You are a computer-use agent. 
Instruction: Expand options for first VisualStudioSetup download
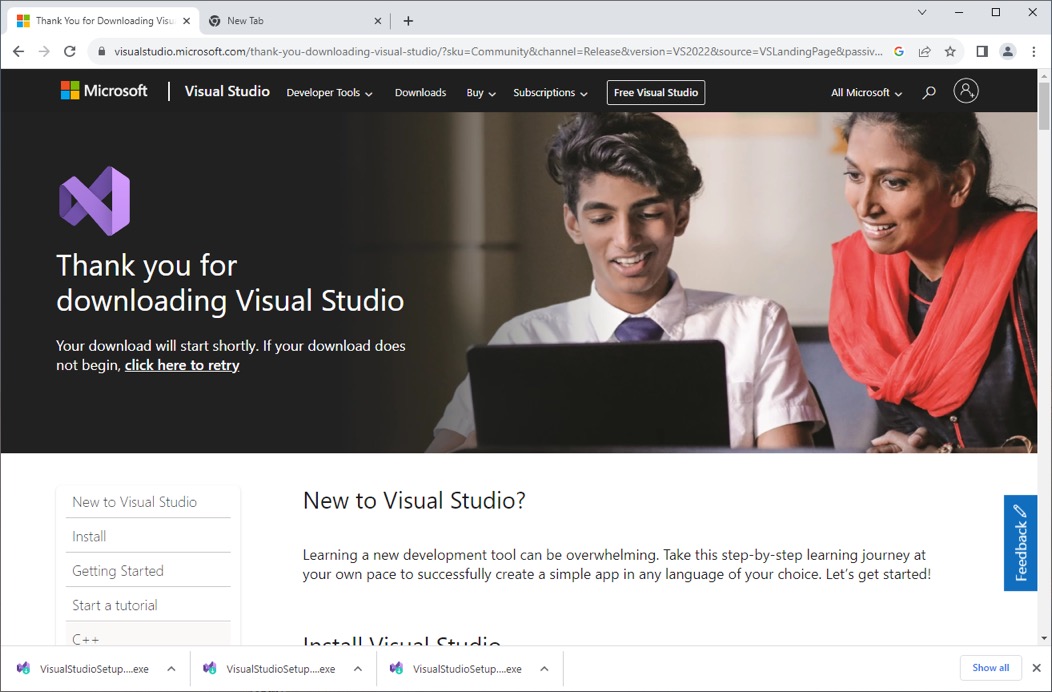171,669
